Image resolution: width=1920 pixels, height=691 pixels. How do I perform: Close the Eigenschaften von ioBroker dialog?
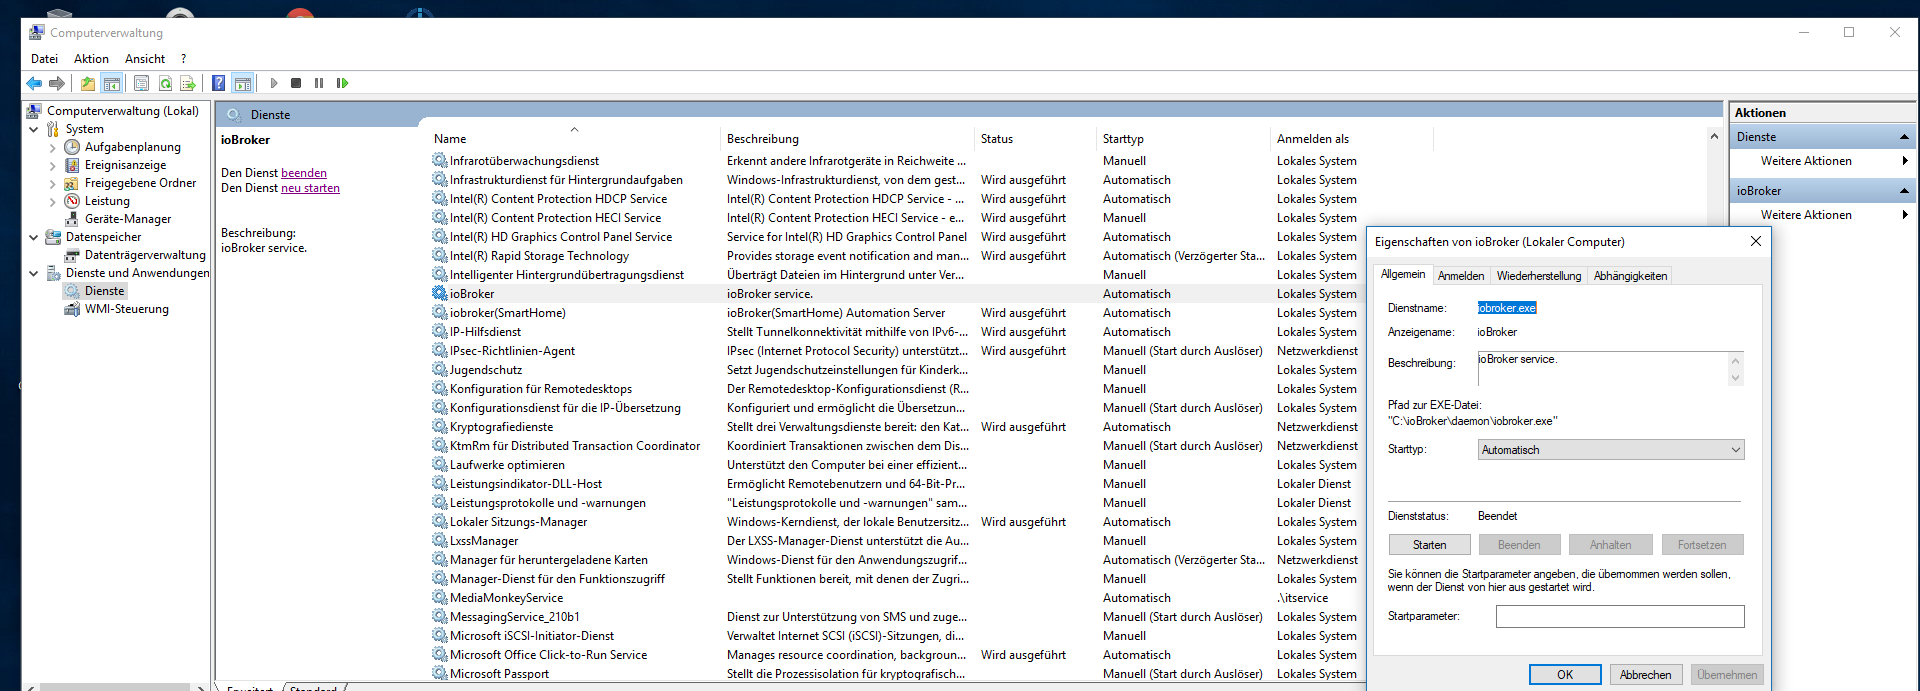click(1755, 241)
